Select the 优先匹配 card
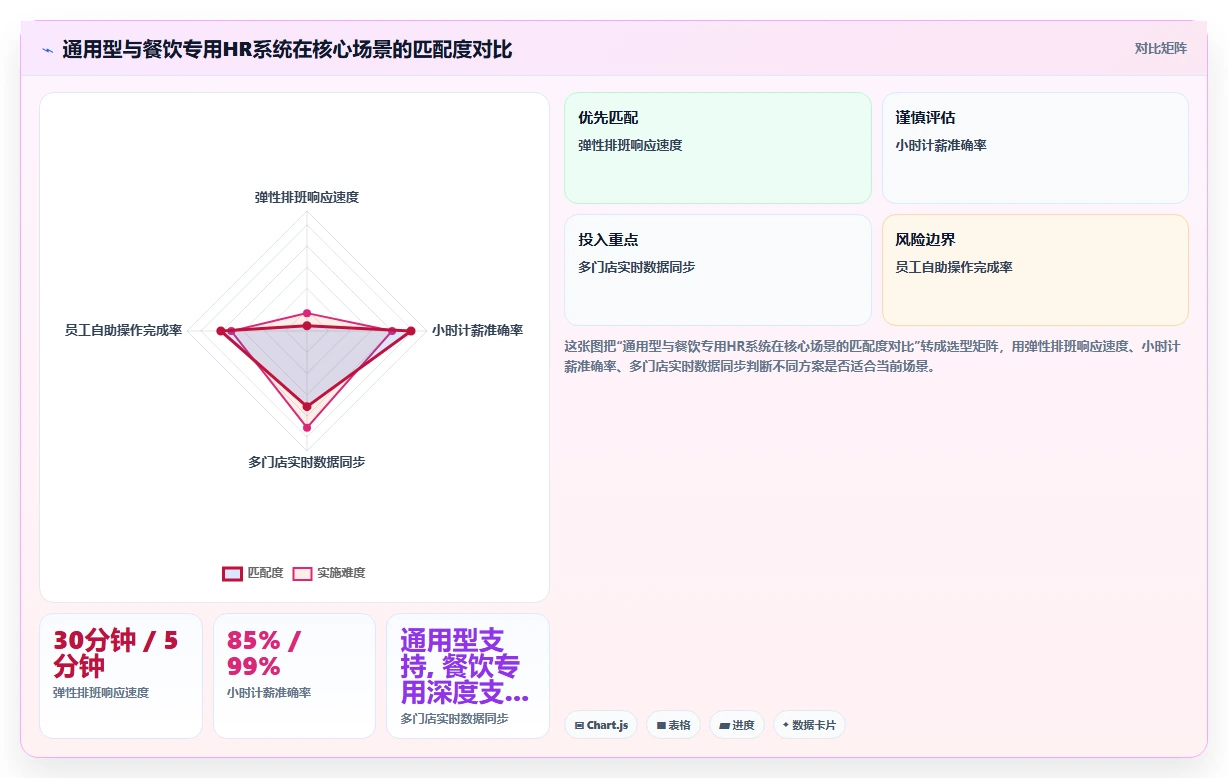The image size is (1228, 778). coord(718,148)
